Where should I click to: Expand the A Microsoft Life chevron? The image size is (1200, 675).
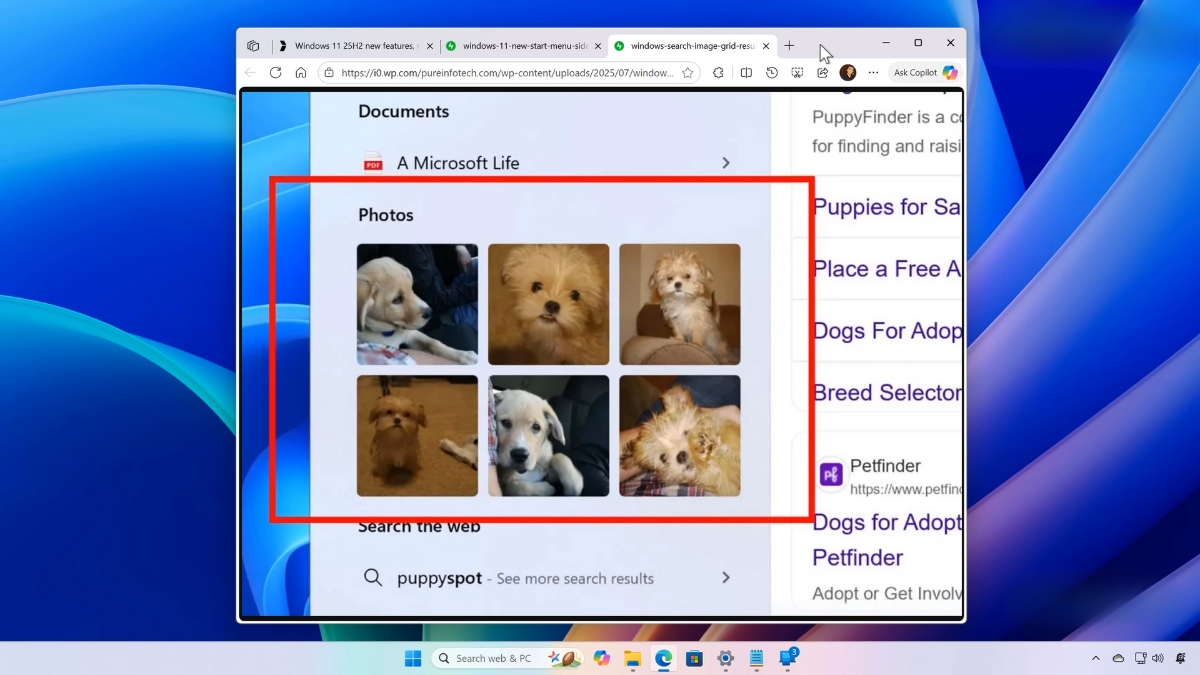point(726,163)
